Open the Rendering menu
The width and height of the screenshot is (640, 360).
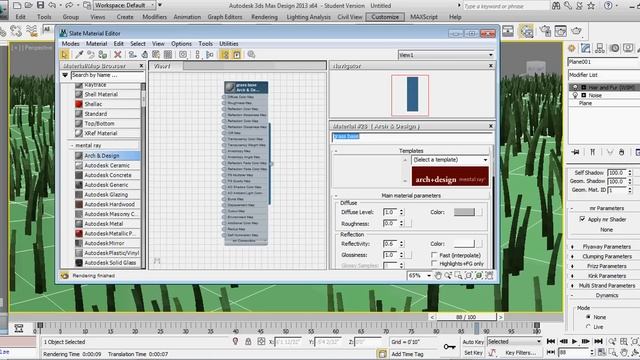[x=264, y=17]
